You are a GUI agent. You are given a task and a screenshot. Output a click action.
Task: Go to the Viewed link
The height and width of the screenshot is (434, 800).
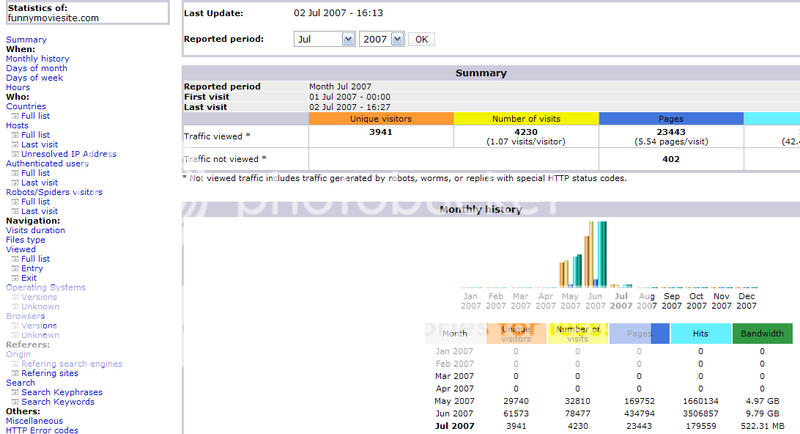click(x=20, y=249)
